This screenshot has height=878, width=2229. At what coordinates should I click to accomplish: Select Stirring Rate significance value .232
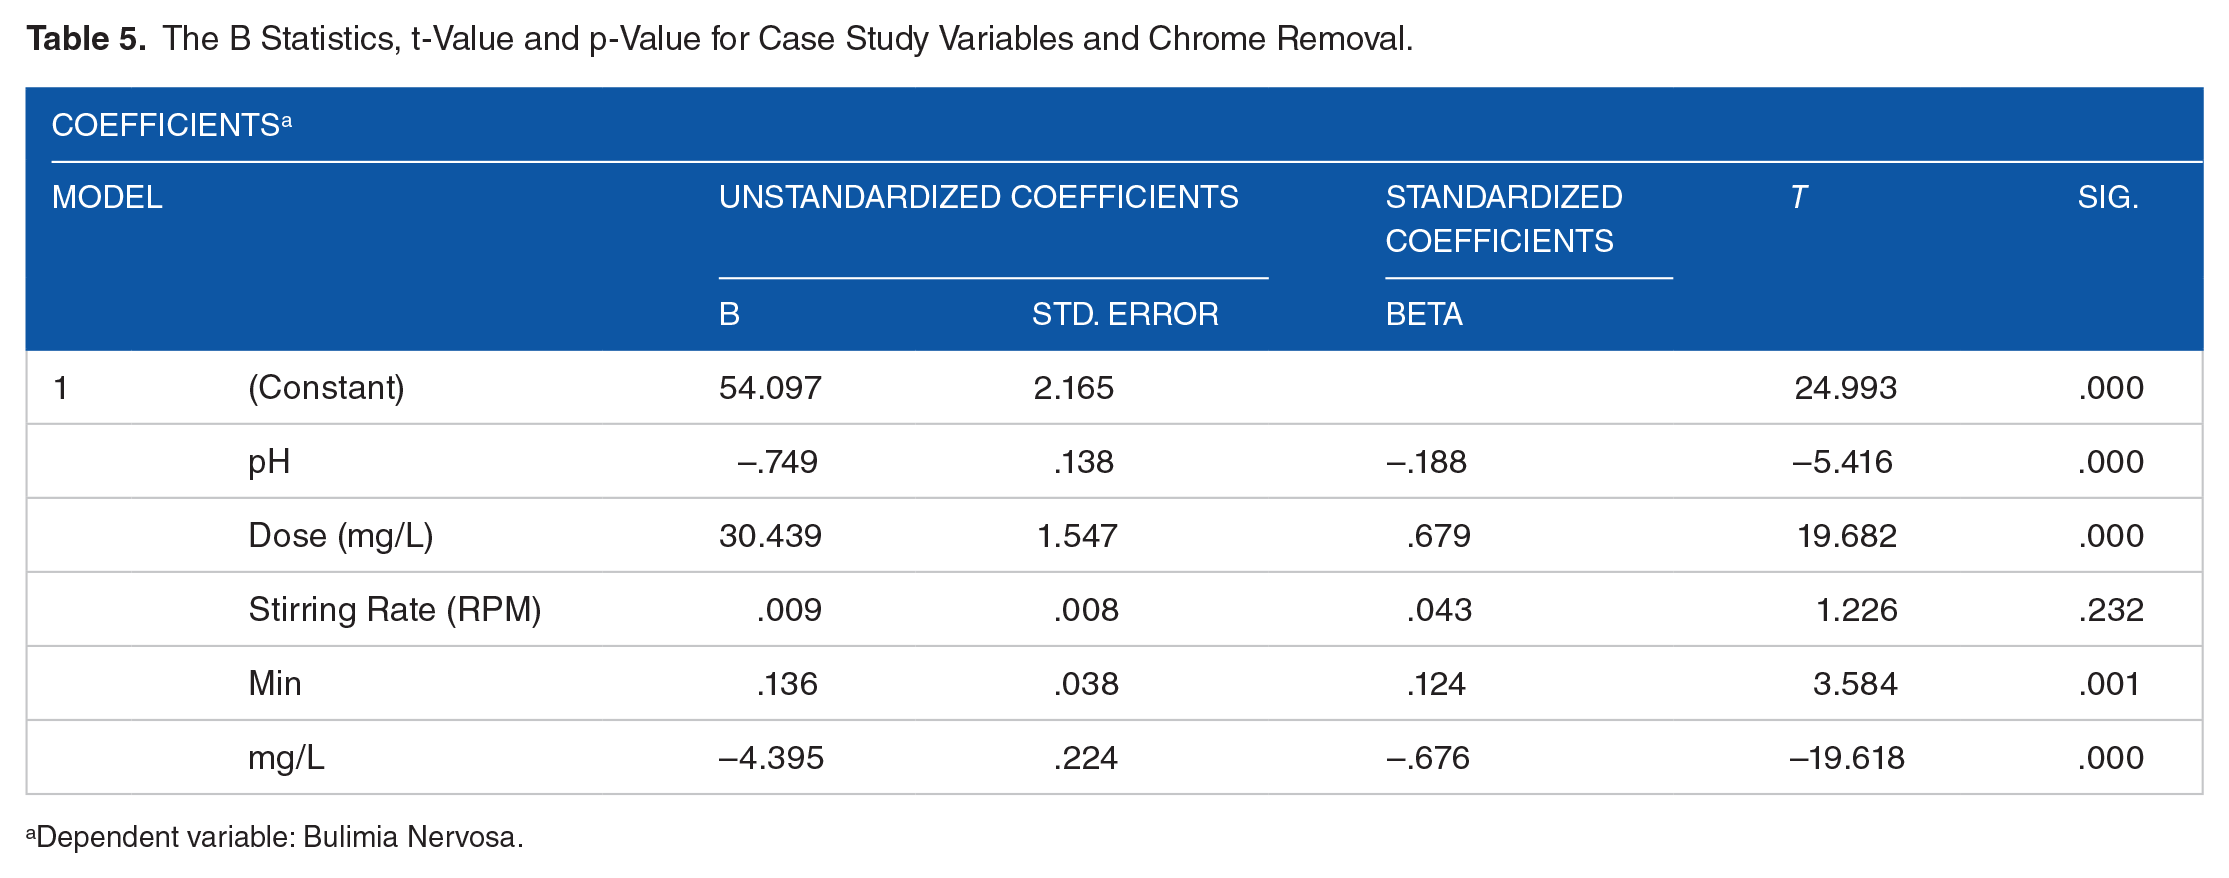(x=2110, y=609)
